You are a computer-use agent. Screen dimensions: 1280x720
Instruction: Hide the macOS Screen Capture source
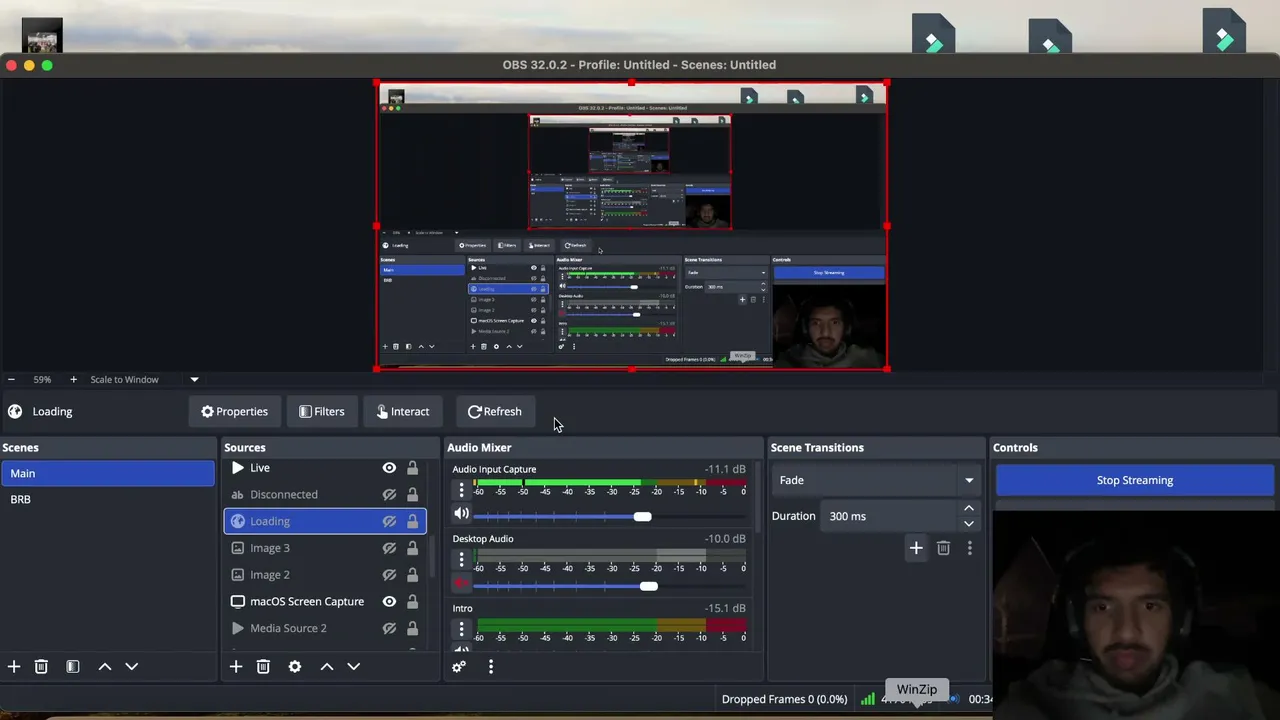(x=389, y=602)
